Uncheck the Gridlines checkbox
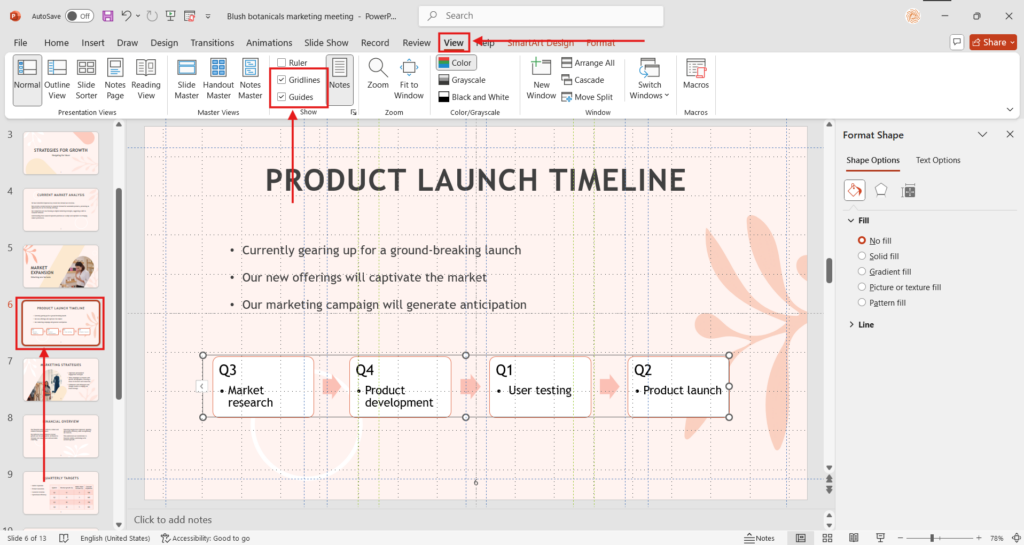The height and width of the screenshot is (545, 1024). click(x=282, y=79)
